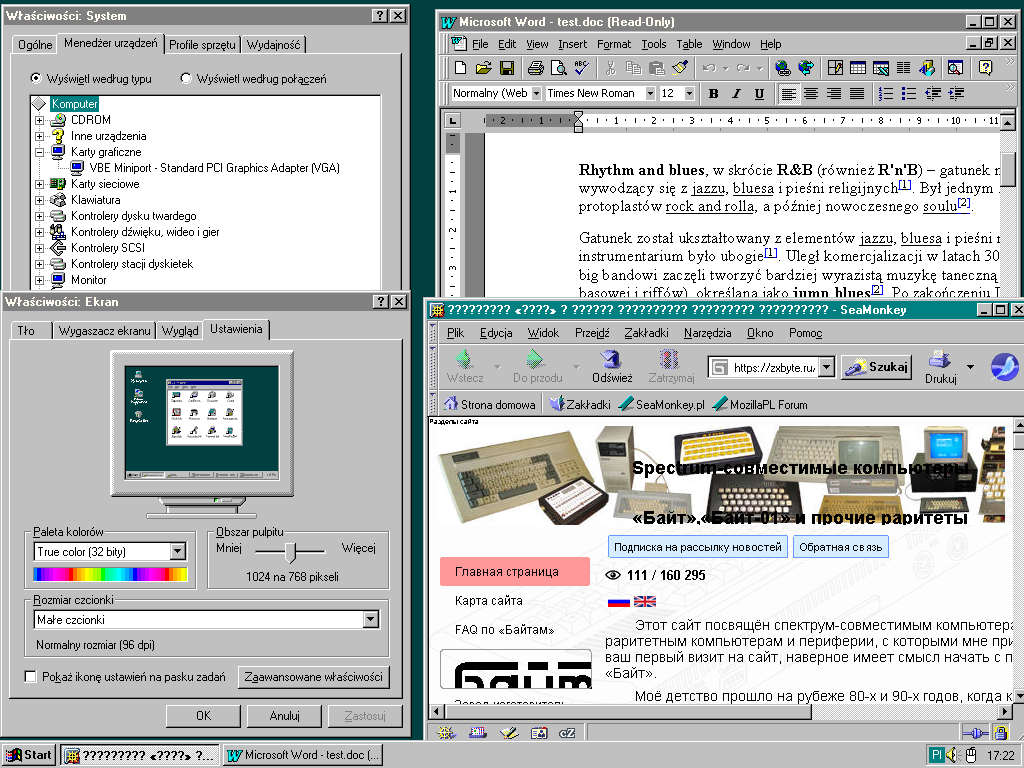1024x768 pixels.
Task: Click Zaawansowane właściwości button
Action: click(x=313, y=677)
